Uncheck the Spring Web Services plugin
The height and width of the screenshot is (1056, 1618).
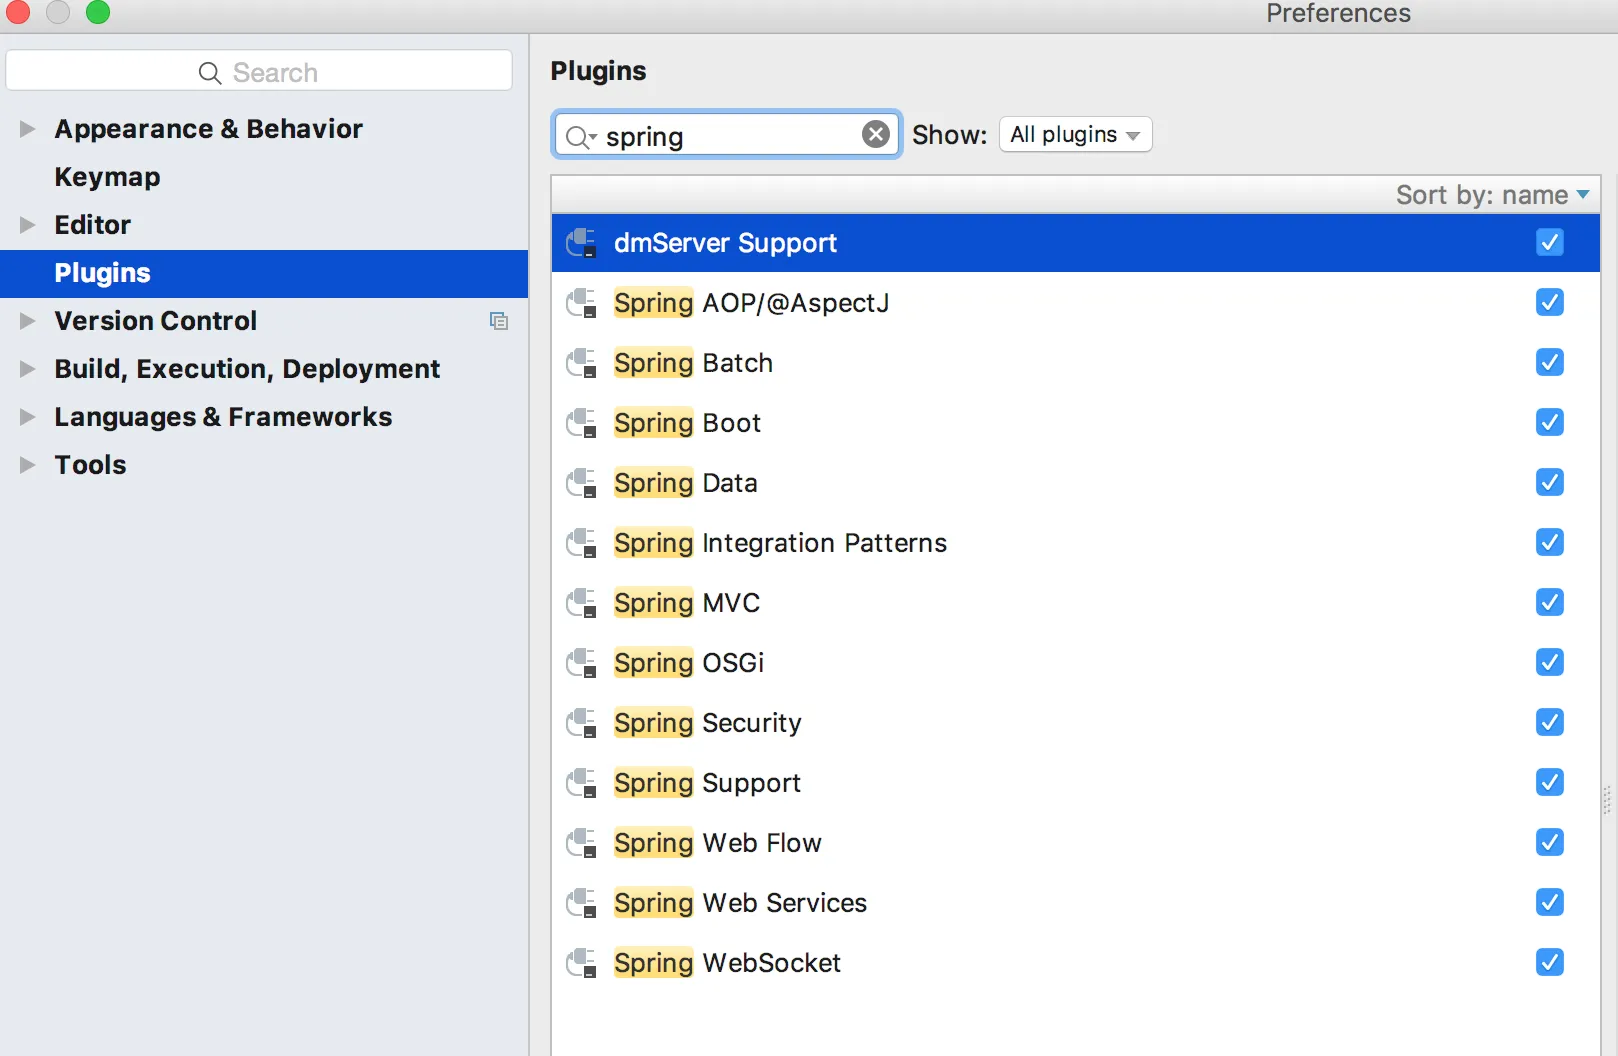[1550, 902]
